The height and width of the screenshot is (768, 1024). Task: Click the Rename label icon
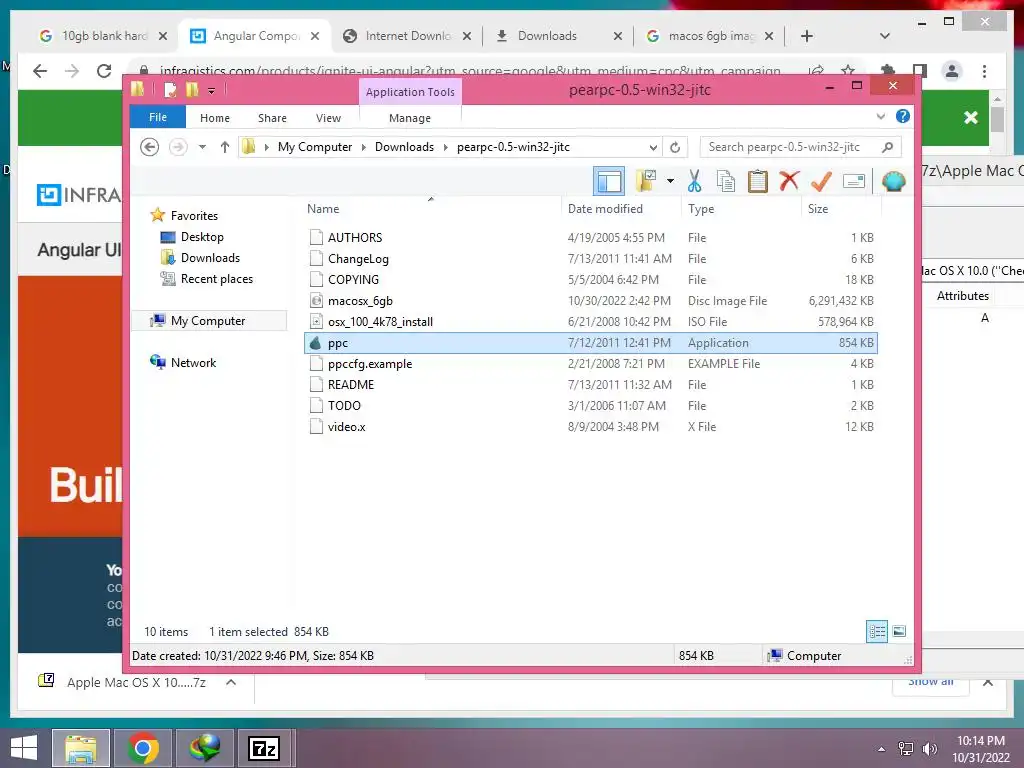(x=854, y=181)
